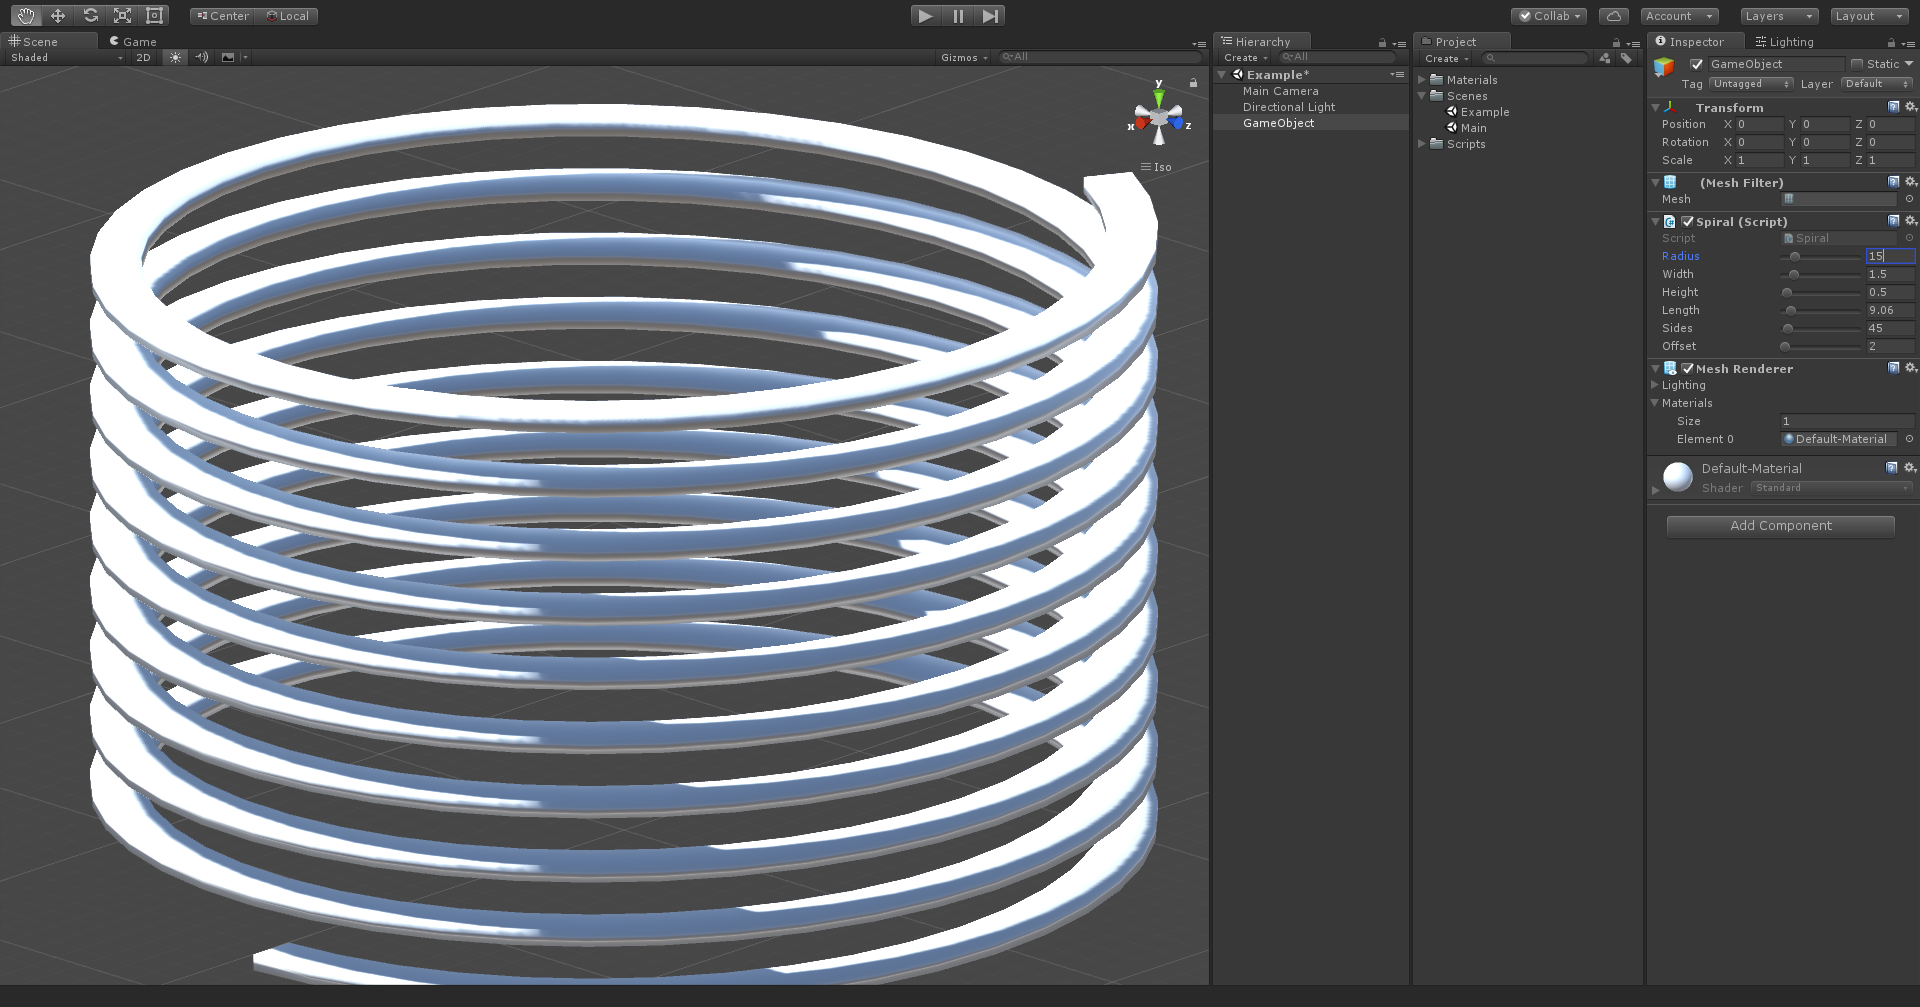Pick material for Element 0 selector circle
The width and height of the screenshot is (1920, 1007).
[1909, 439]
